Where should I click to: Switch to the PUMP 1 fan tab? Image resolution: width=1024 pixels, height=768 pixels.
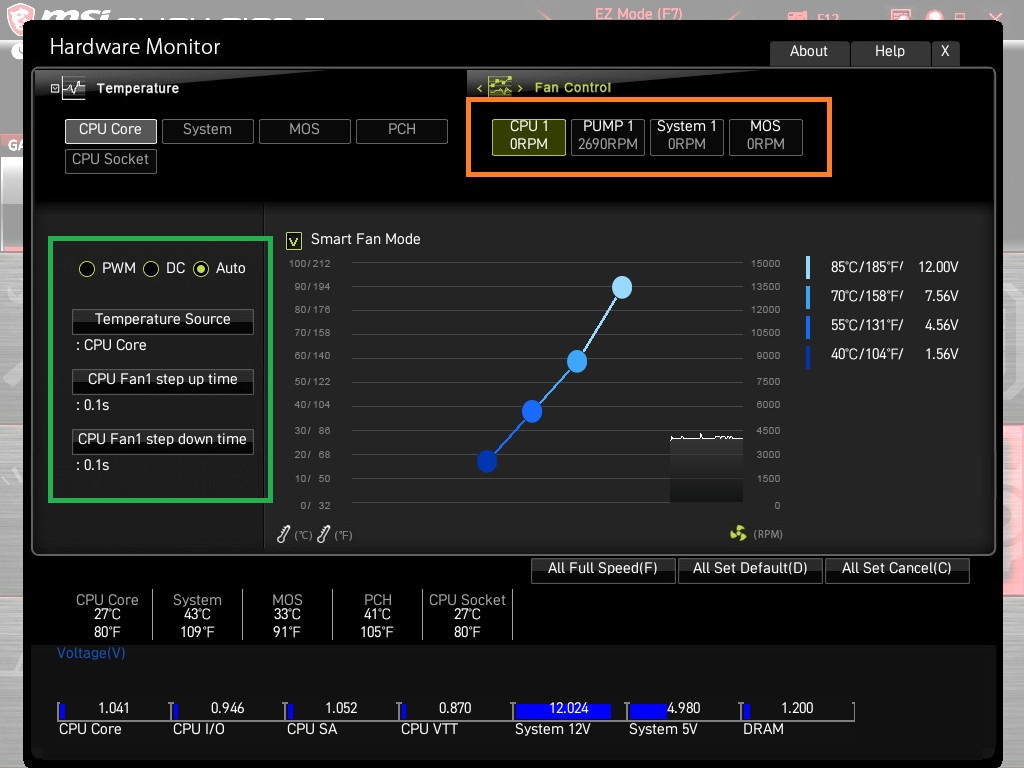(607, 136)
